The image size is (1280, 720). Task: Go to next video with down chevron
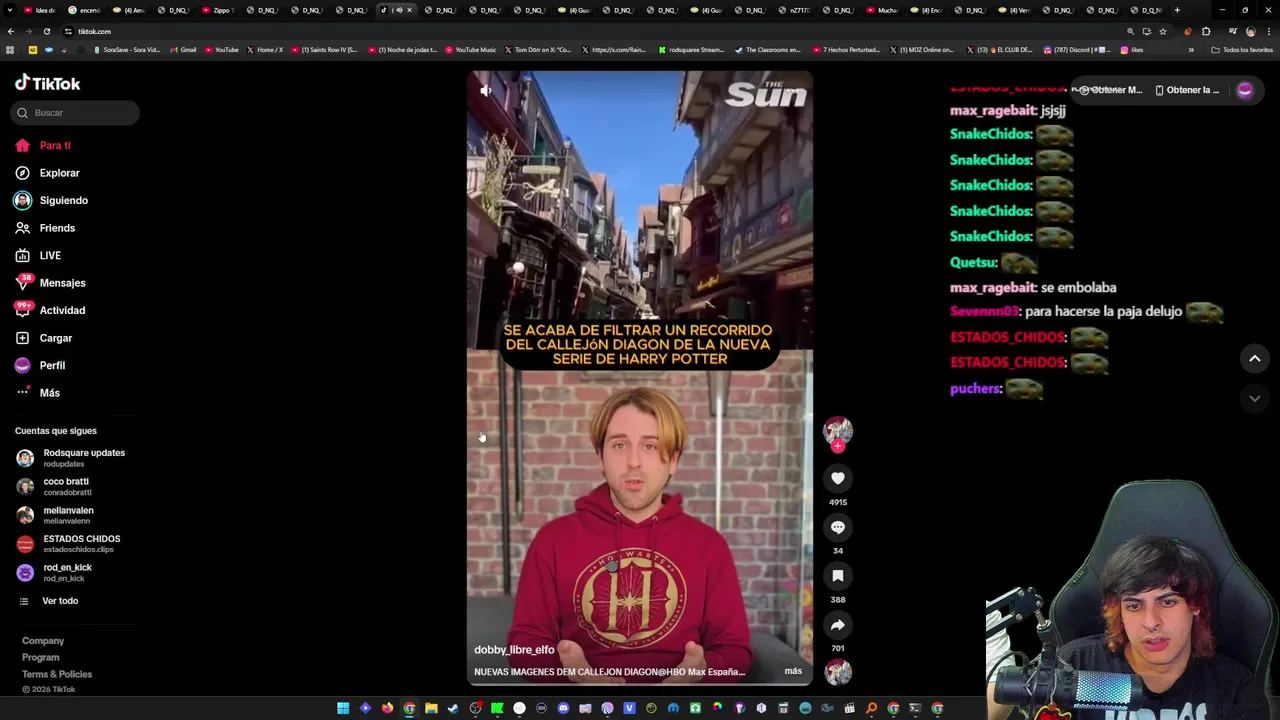(x=1255, y=398)
